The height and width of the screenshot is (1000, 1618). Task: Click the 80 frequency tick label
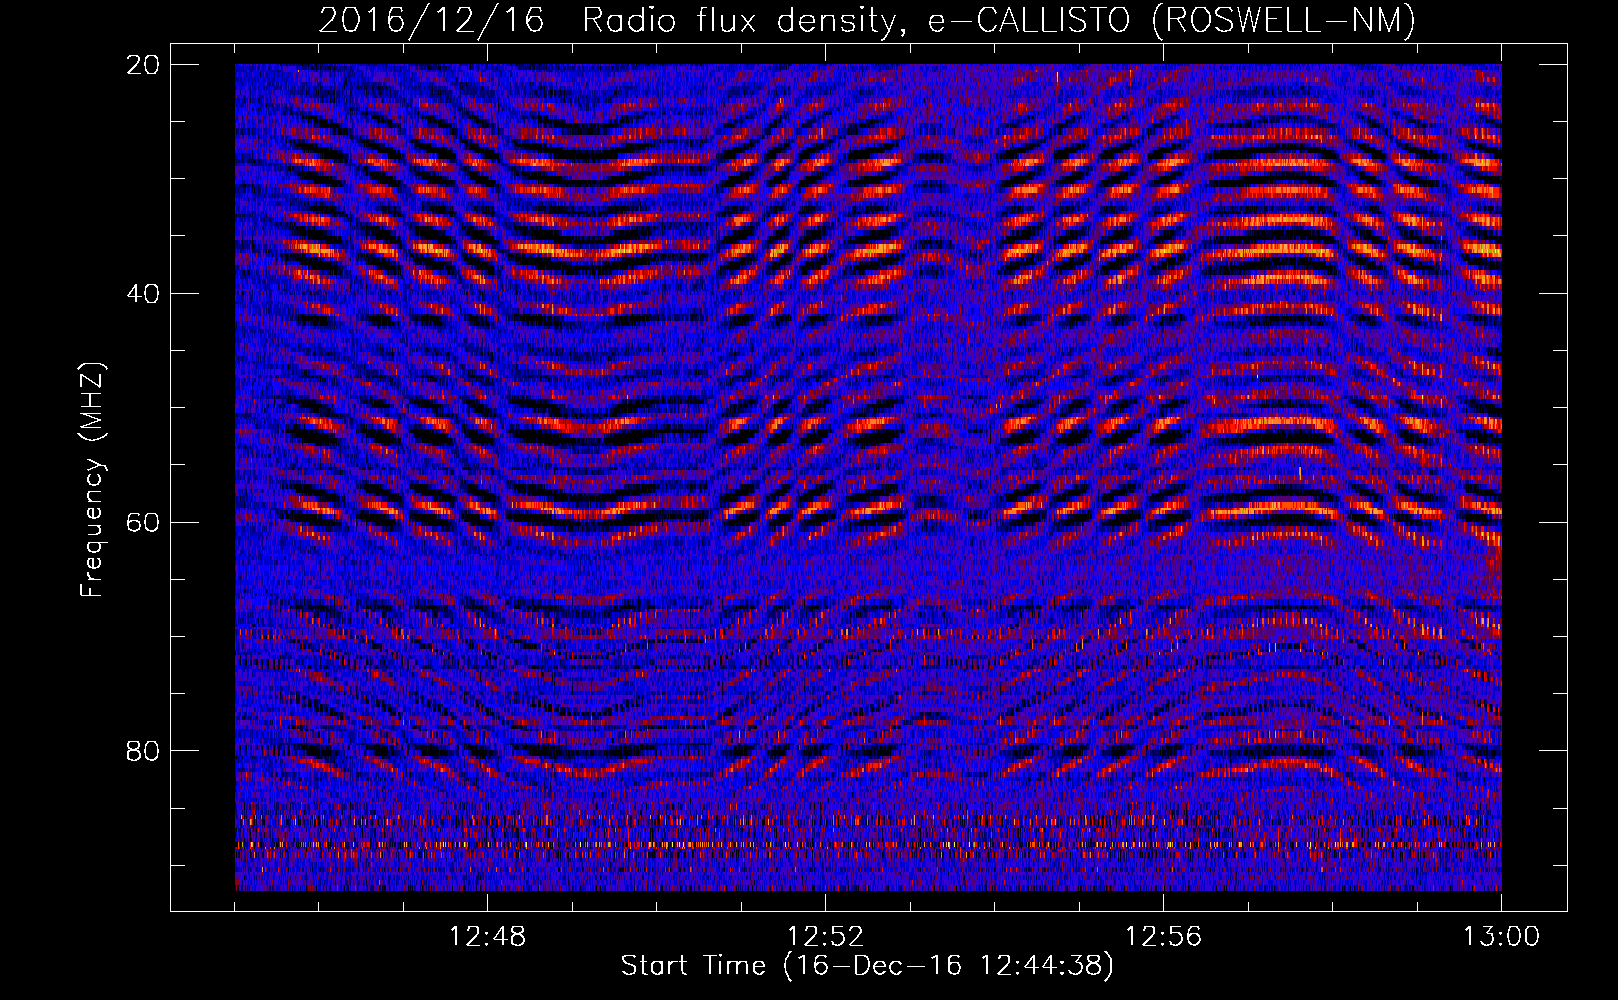point(144,750)
